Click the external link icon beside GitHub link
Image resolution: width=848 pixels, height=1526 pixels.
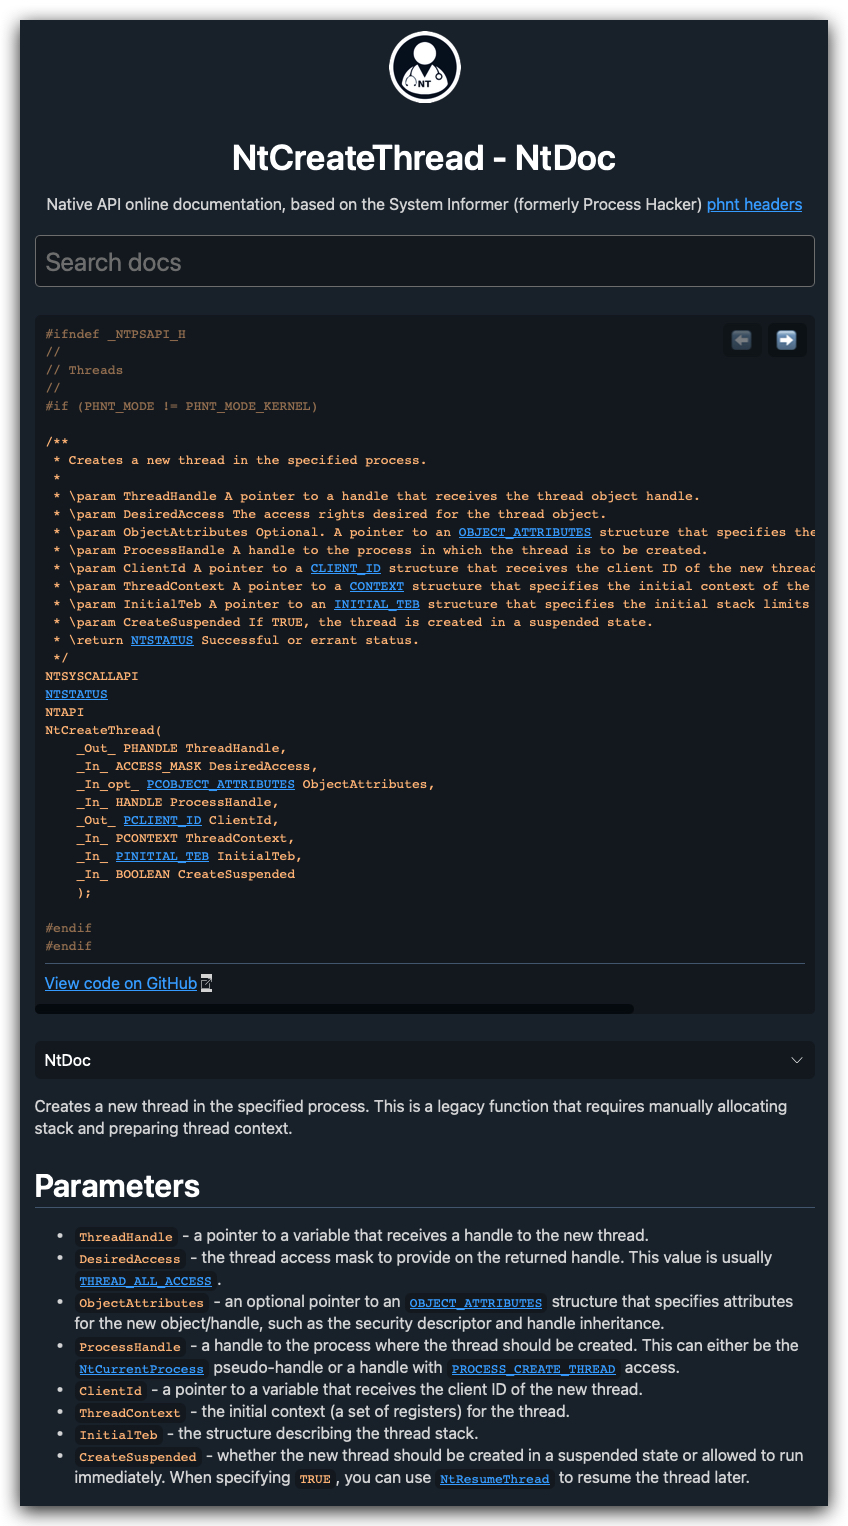[206, 983]
